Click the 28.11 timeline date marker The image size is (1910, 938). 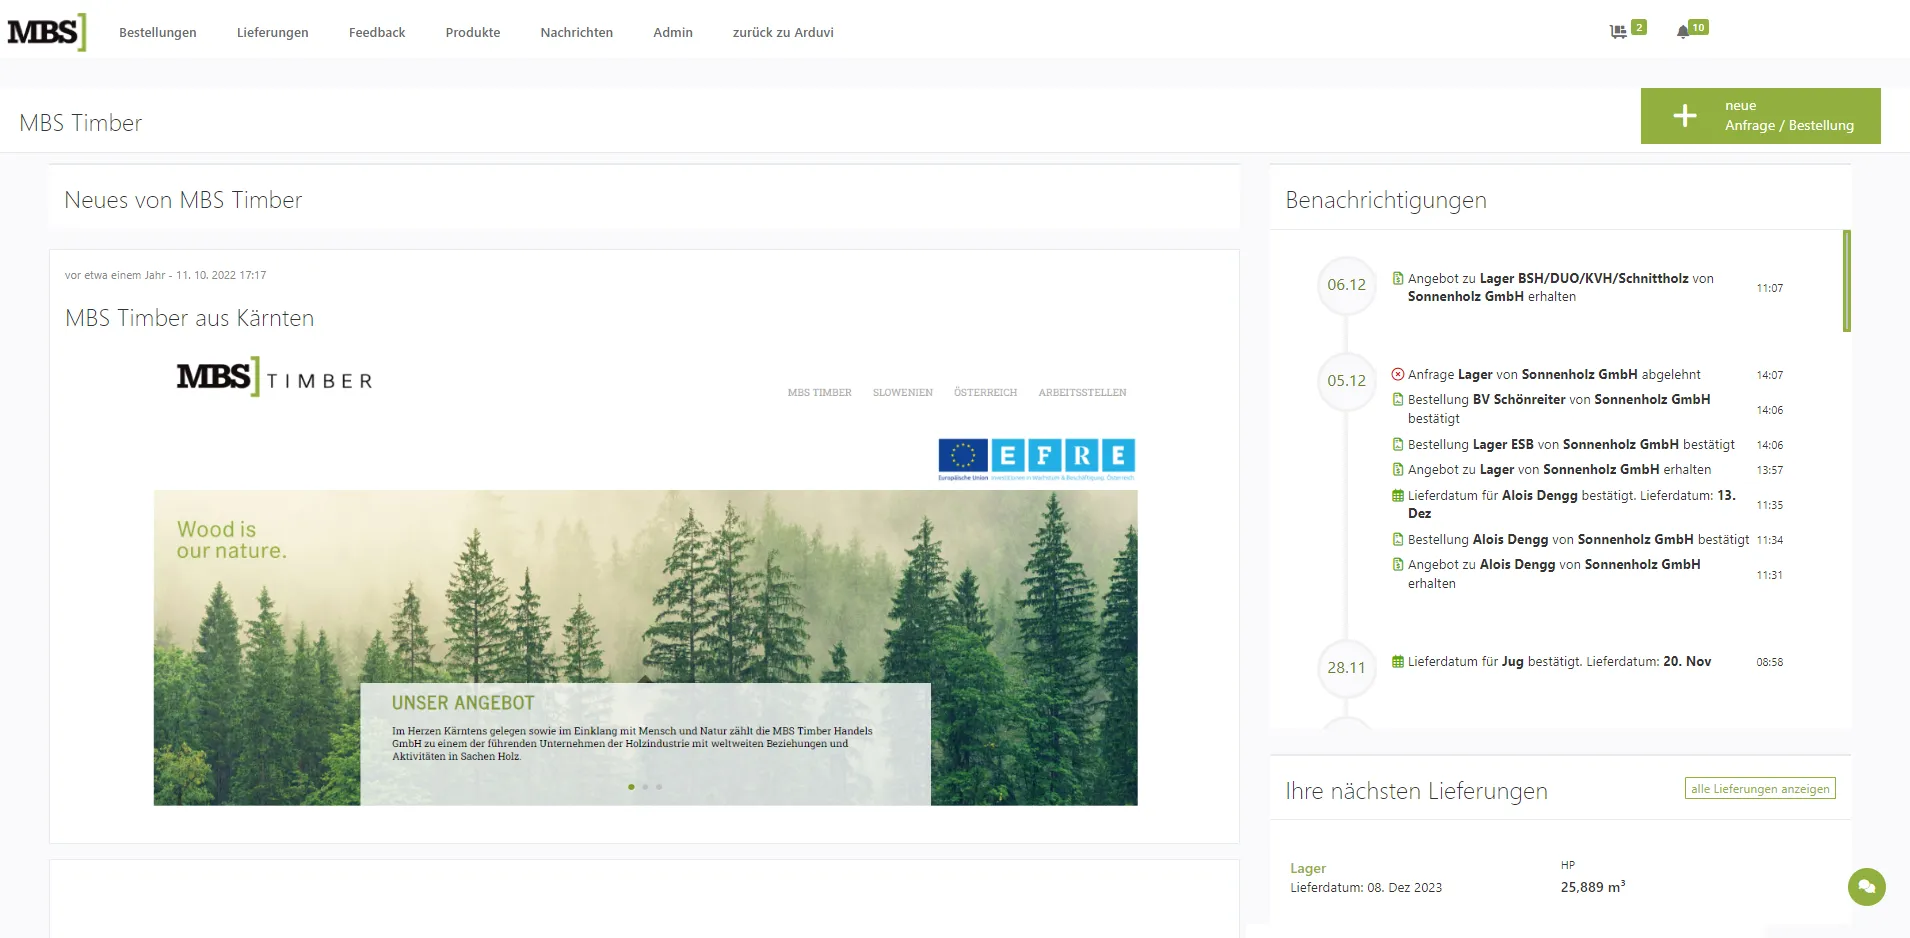1347,668
